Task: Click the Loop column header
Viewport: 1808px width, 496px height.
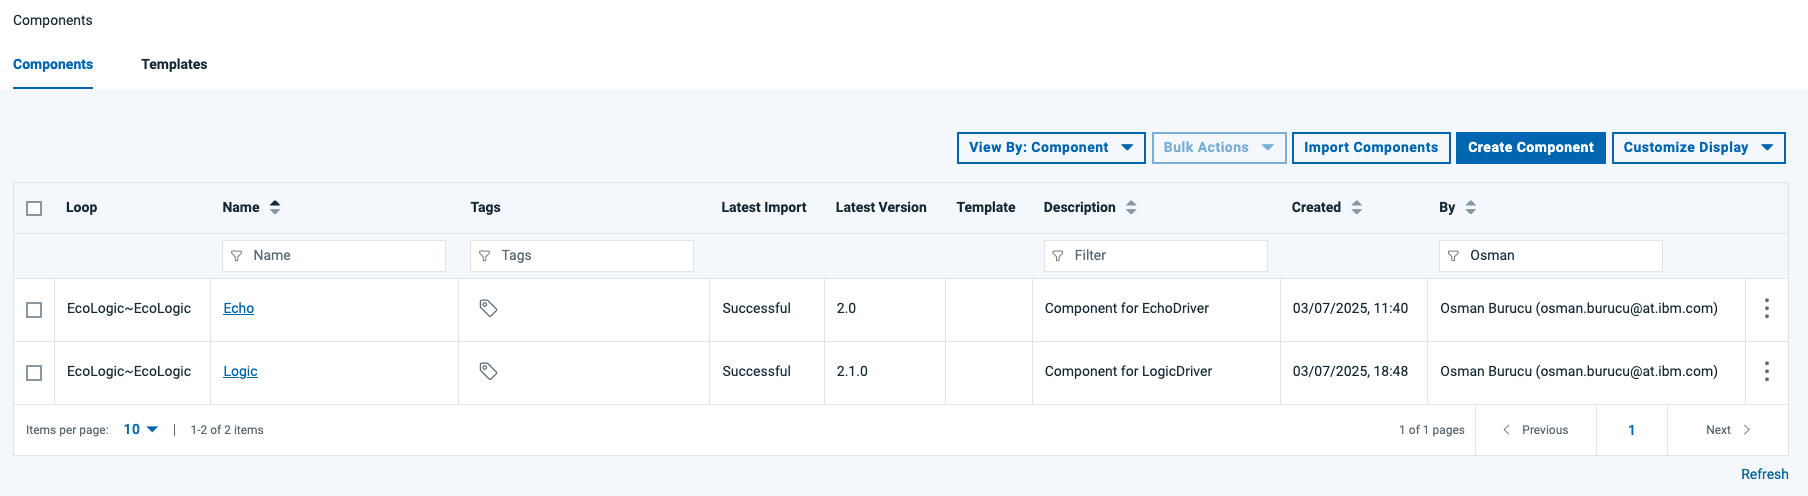Action: click(x=81, y=207)
